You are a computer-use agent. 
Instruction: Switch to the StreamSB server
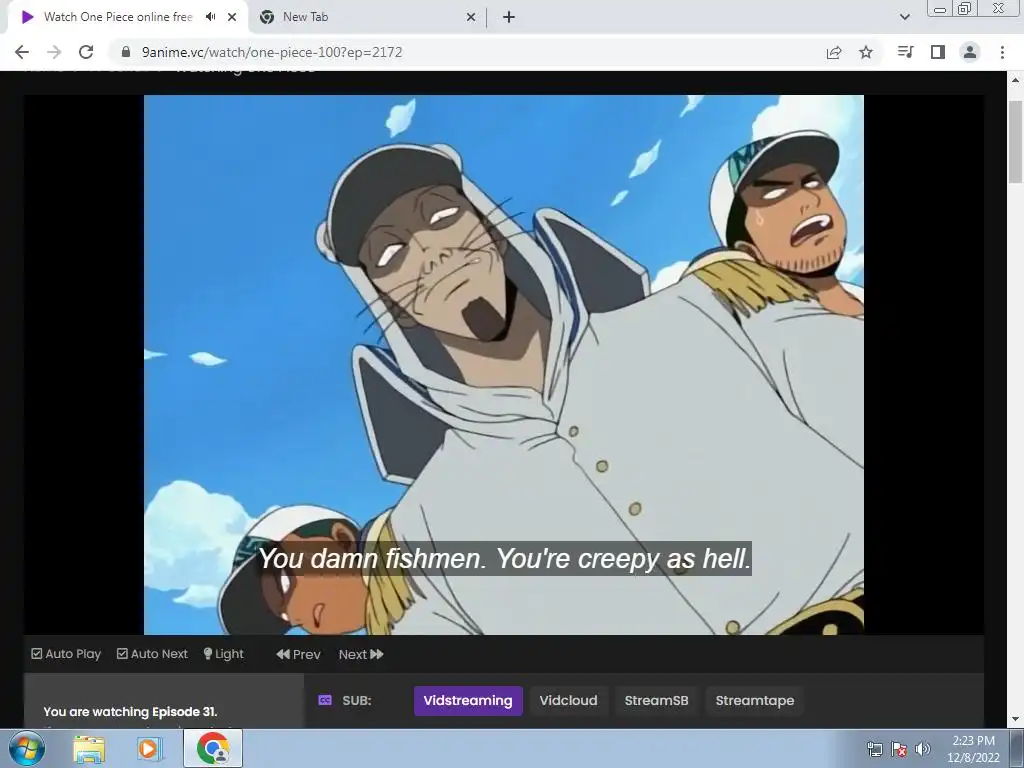tap(656, 700)
